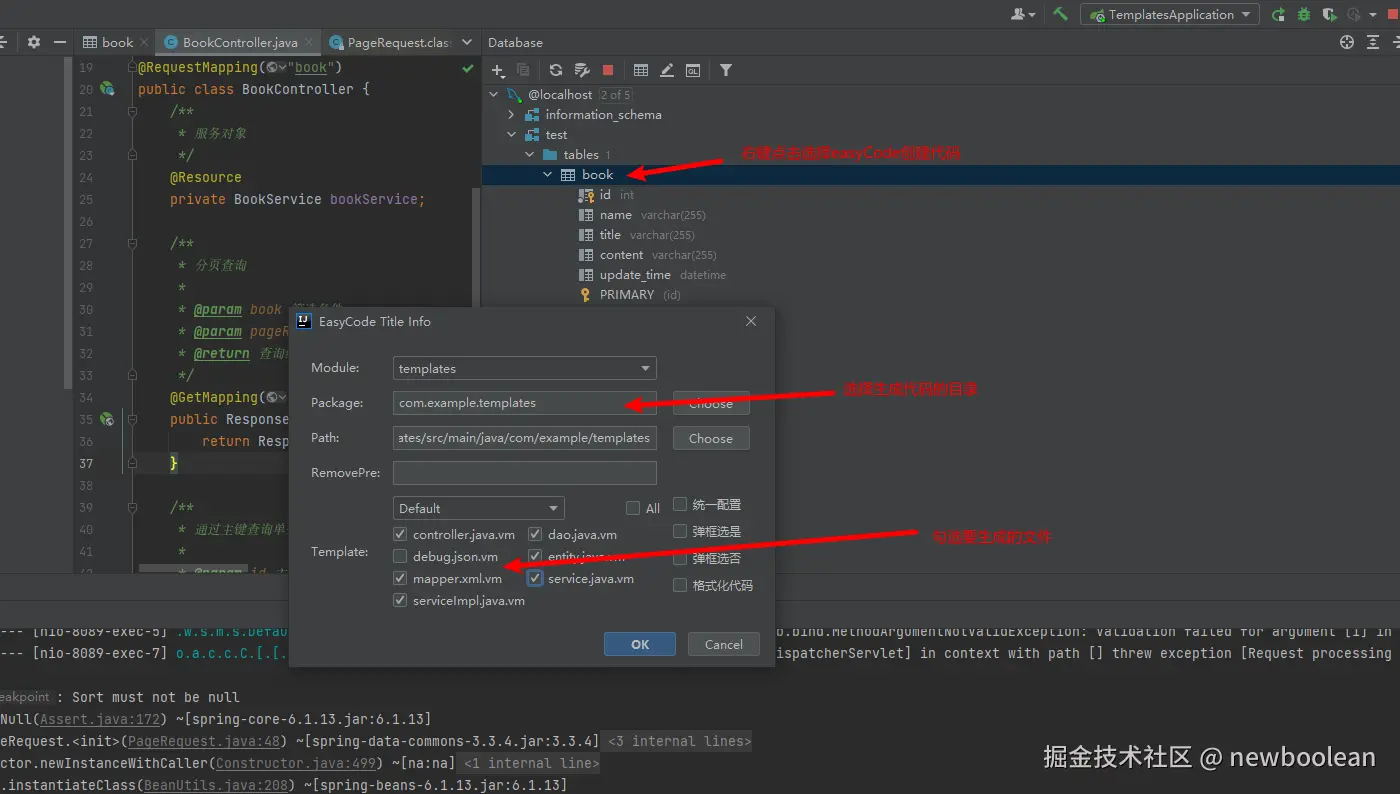Click the Run with Coverage icon
1400x794 pixels.
(x=1329, y=14)
